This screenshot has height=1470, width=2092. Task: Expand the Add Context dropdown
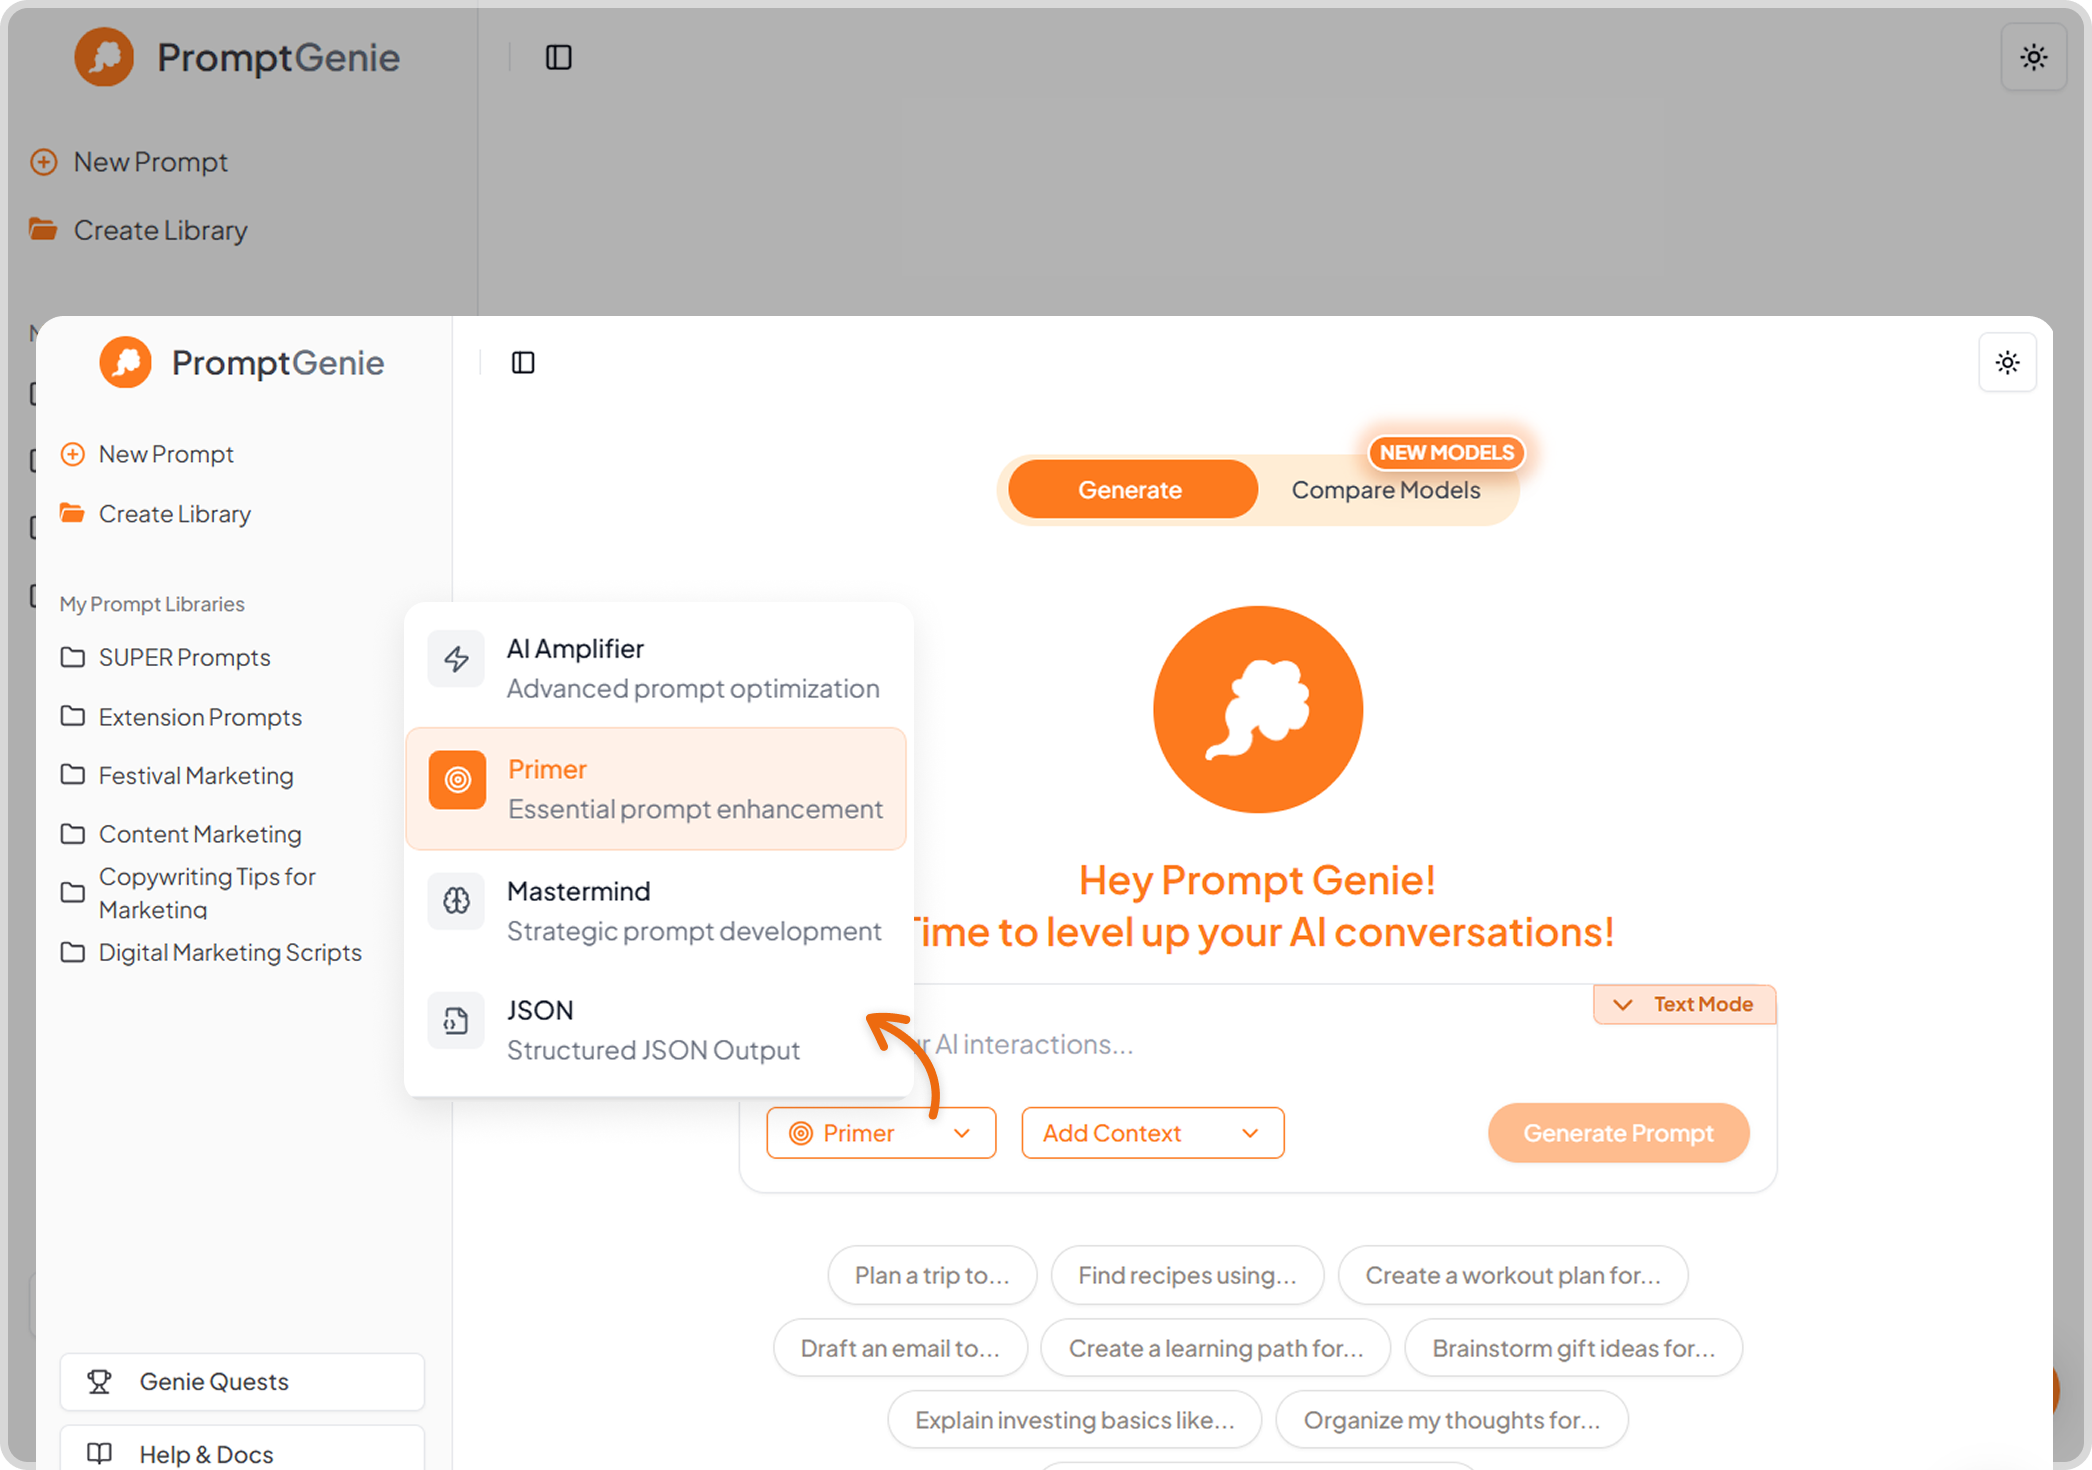[x=1152, y=1133]
